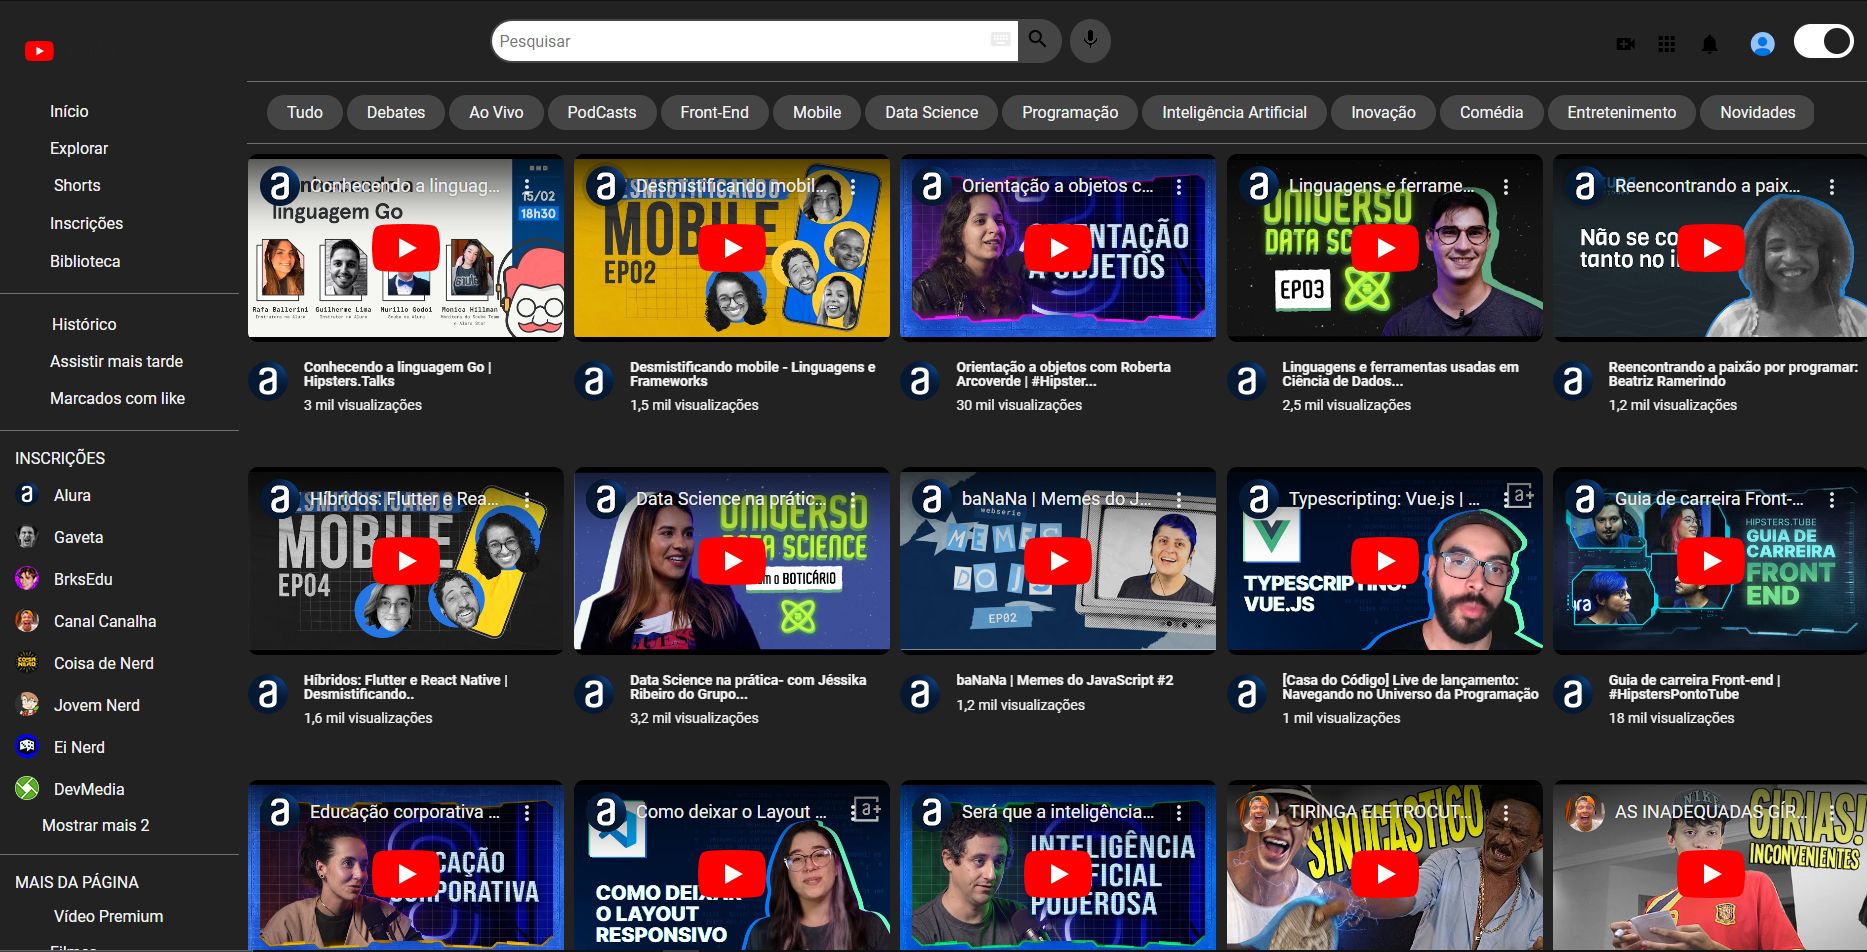Activate voice search microphone
Viewport: 1867px width, 952px height.
tap(1090, 41)
